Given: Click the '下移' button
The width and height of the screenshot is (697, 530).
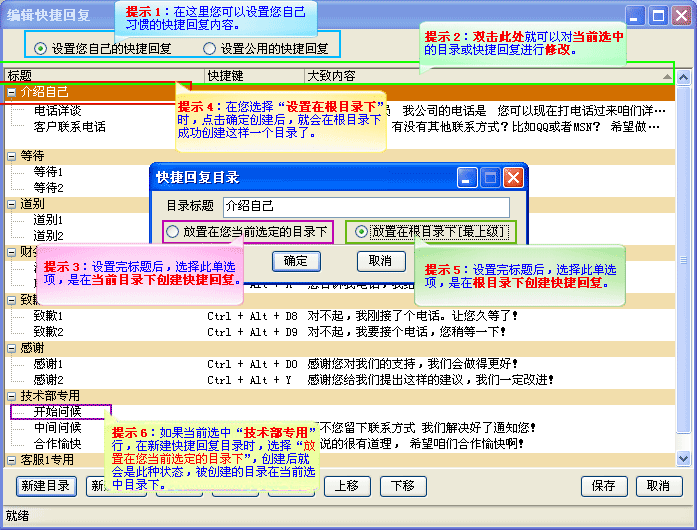Looking at the screenshot, I should [x=402, y=486].
